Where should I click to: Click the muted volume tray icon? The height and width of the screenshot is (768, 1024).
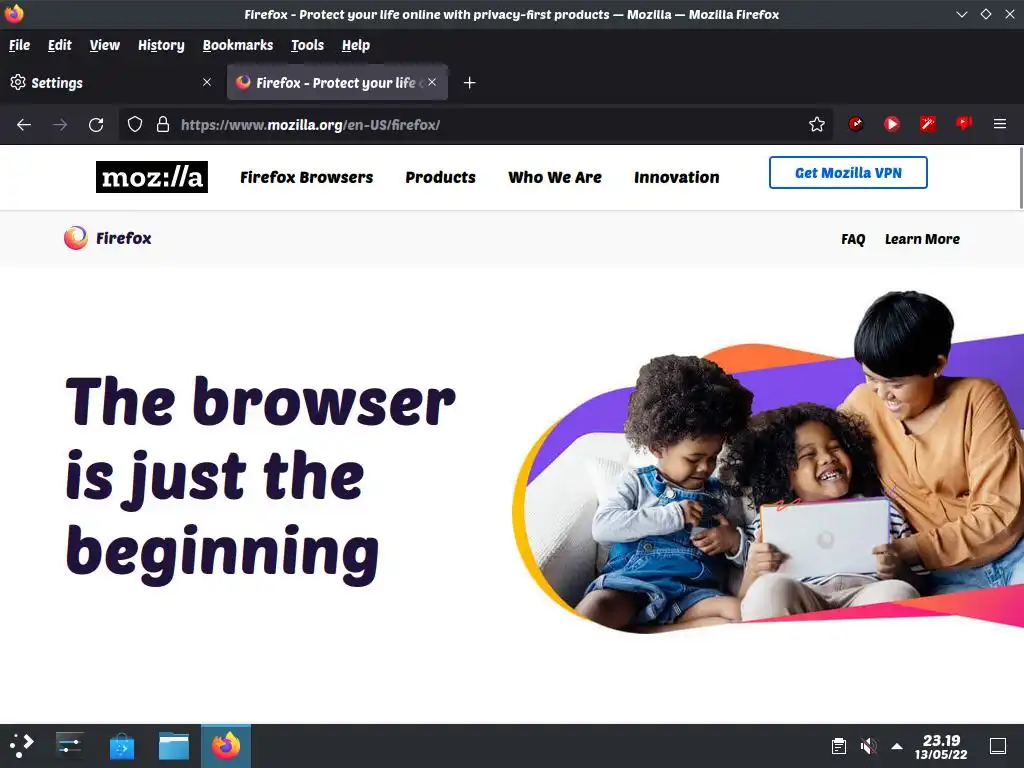868,746
